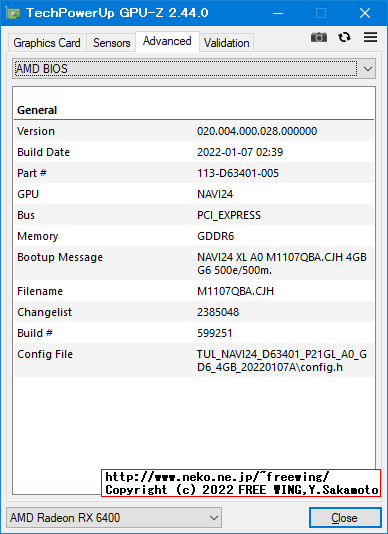Screen dimensions: 388x534
Task: Open the AMD Radeon RX 6400 GPU selector
Action: click(114, 518)
